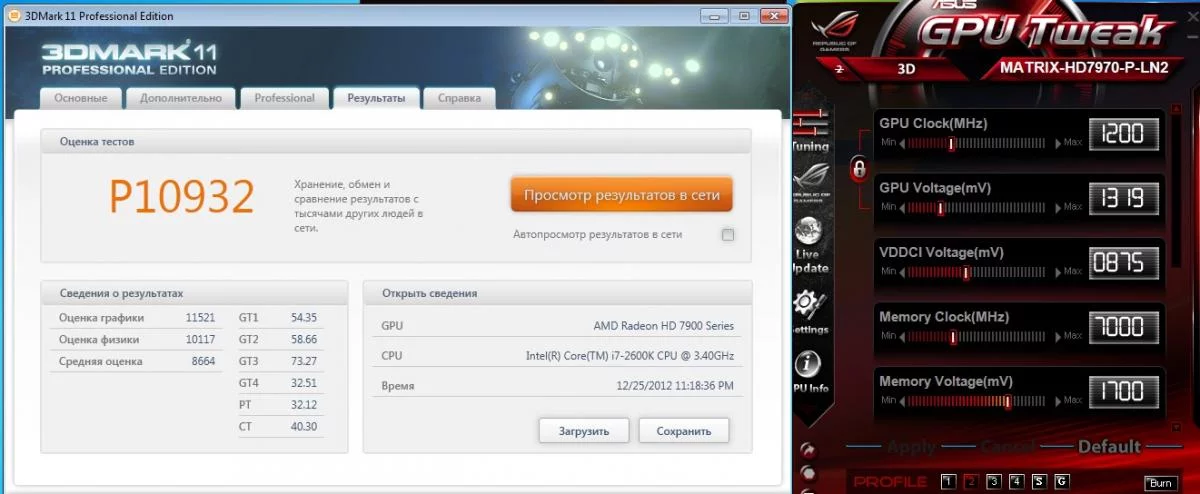Image resolution: width=1200 pixels, height=494 pixels.
Task: Select profile 4 in GPU Tweak
Action: (x=1016, y=482)
